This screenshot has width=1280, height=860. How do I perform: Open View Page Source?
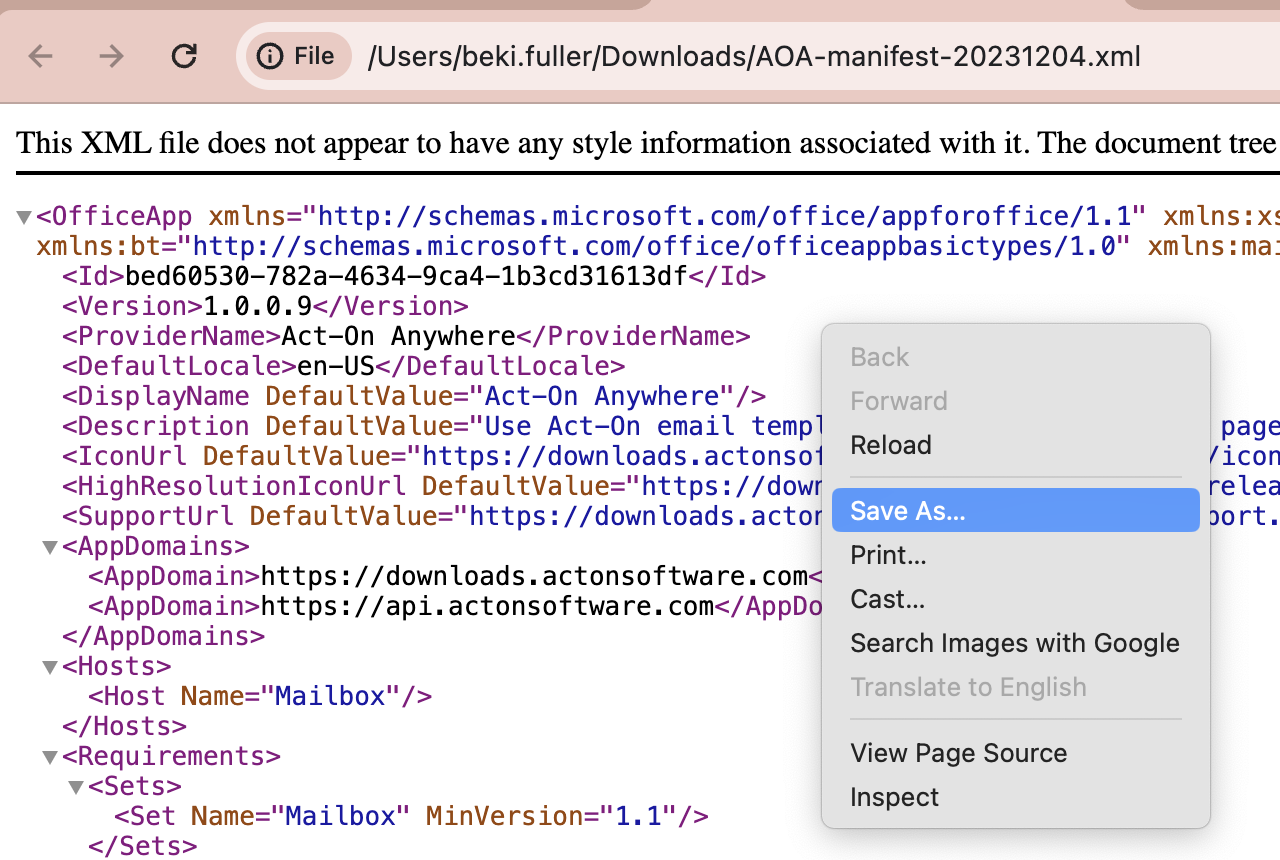(958, 753)
